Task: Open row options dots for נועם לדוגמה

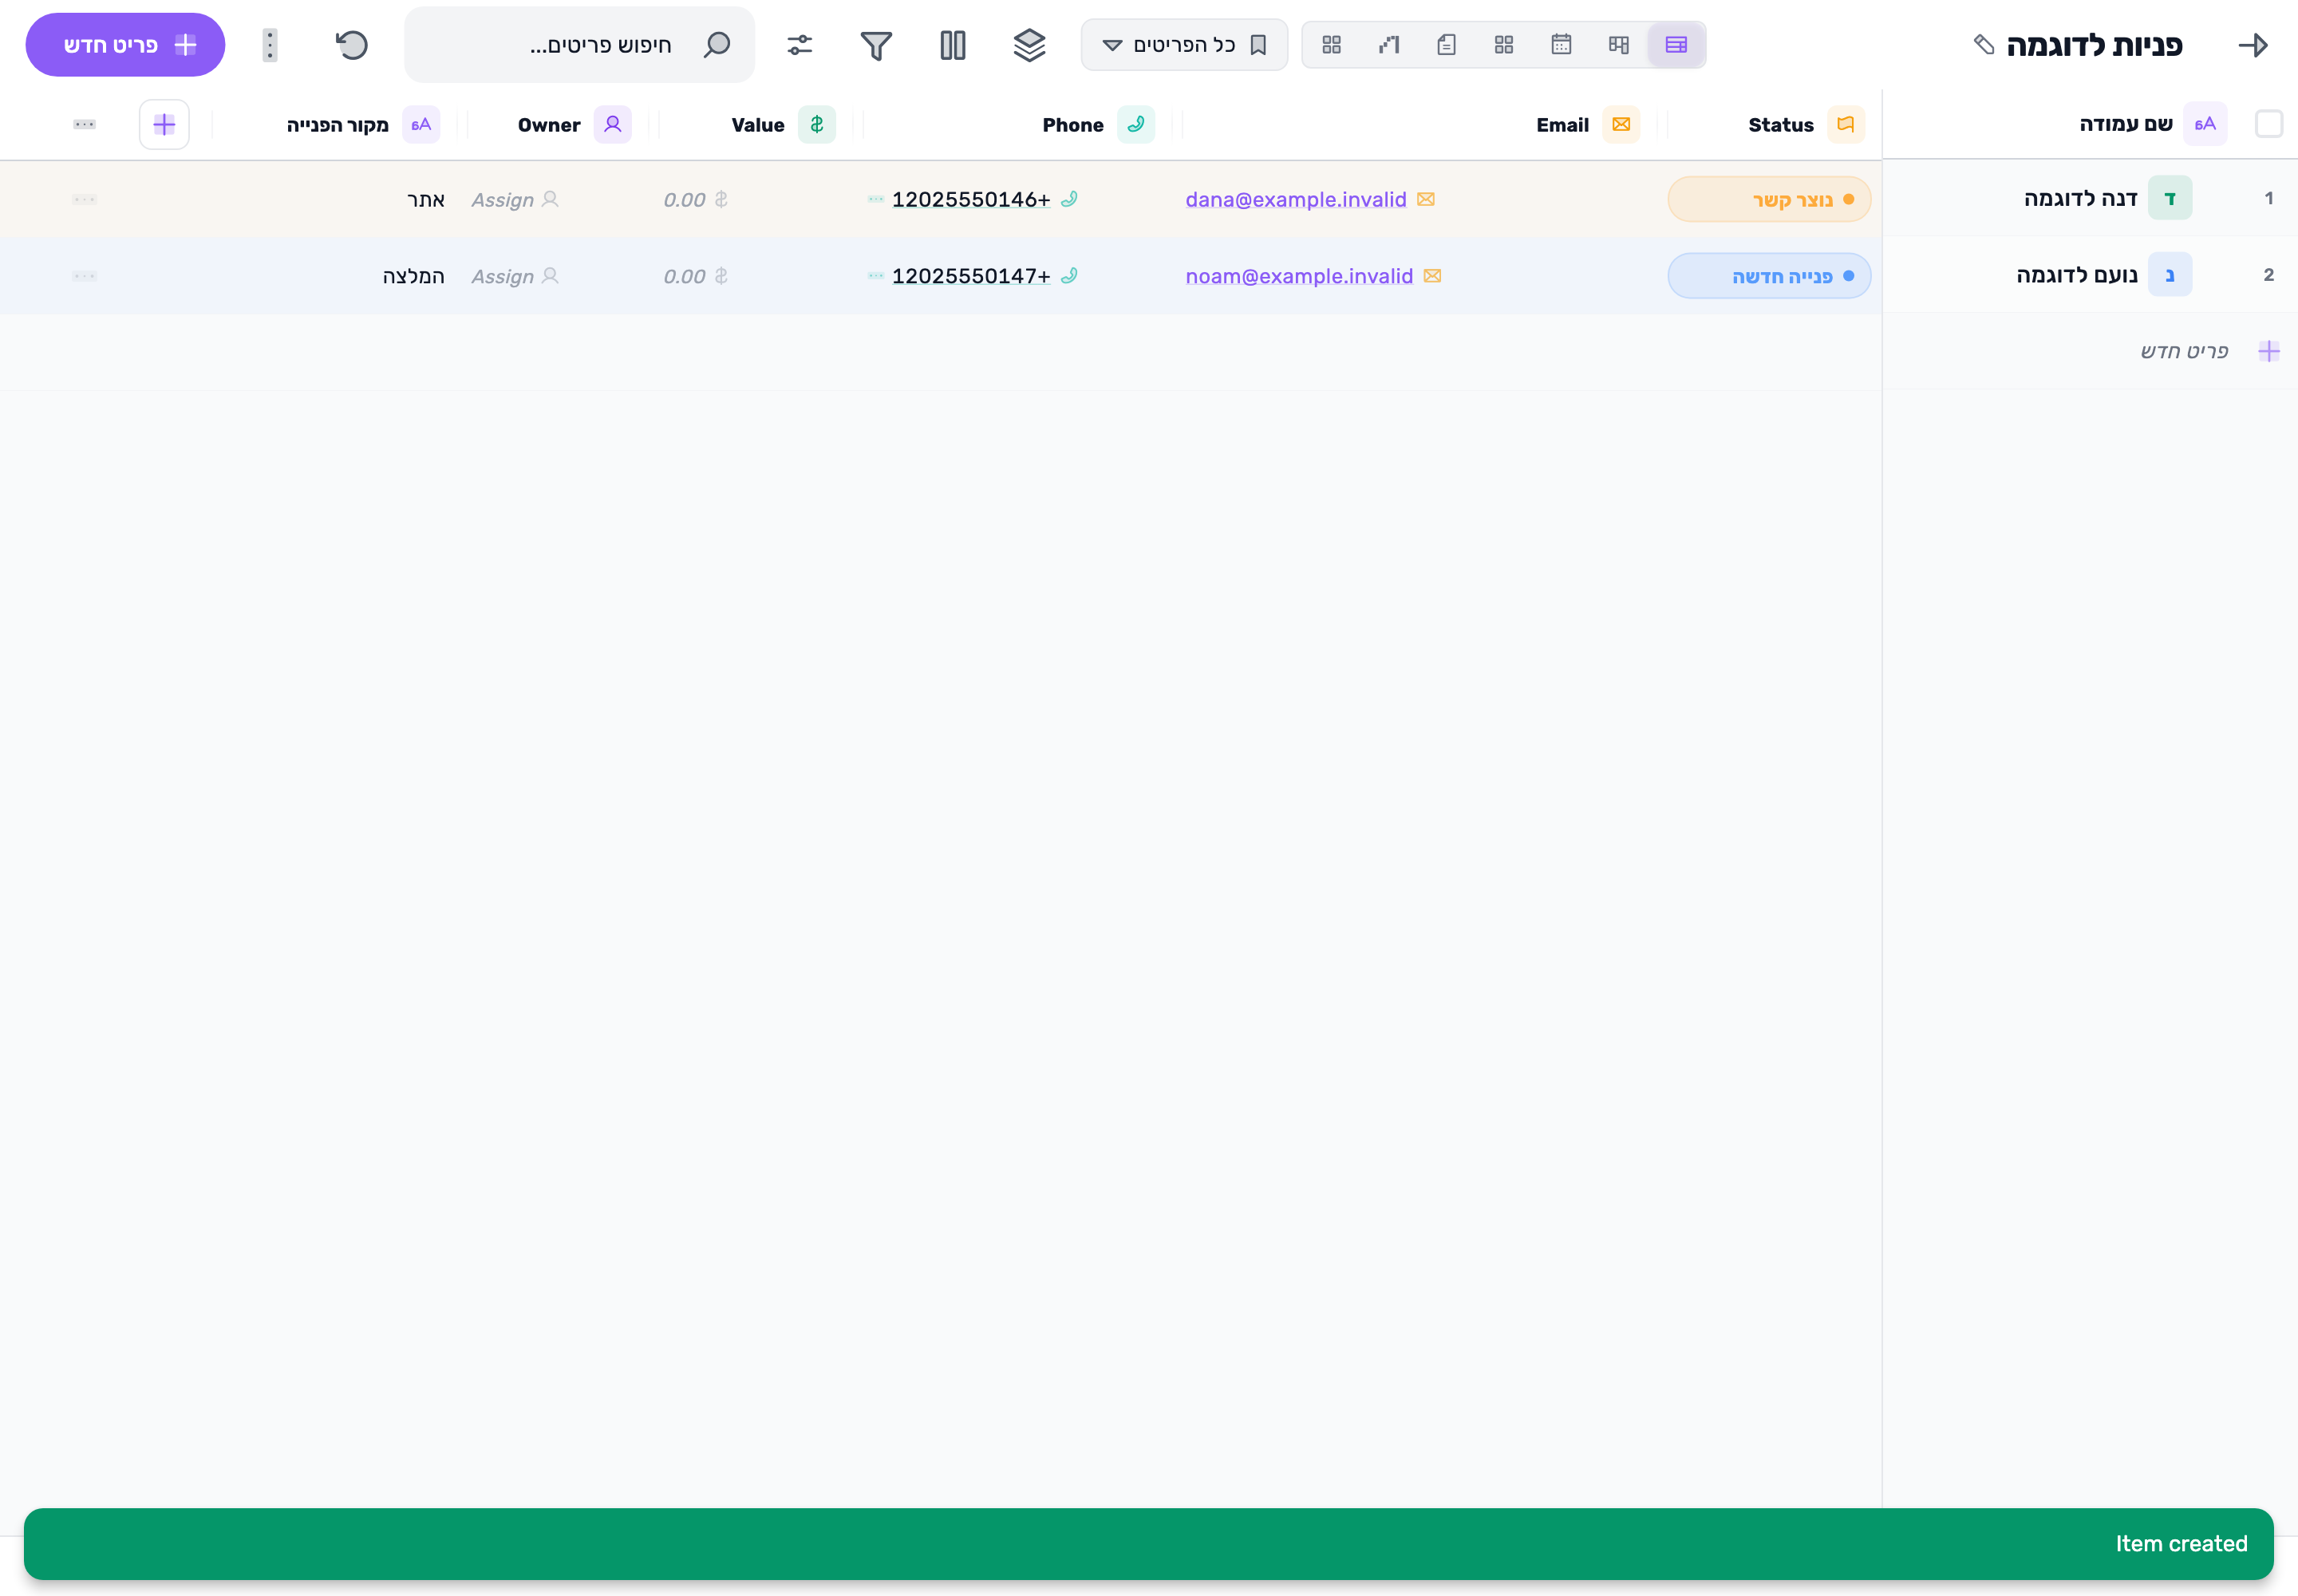Action: coord(85,275)
